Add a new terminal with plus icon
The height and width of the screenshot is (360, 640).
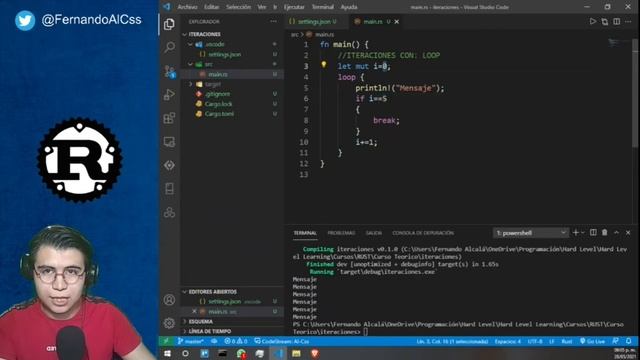click(x=576, y=232)
